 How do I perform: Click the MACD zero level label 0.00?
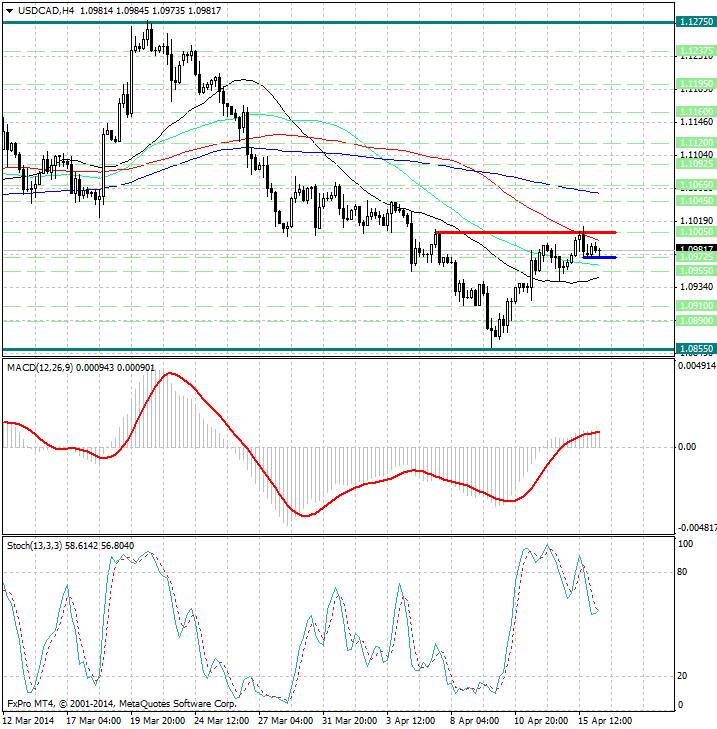pos(687,447)
